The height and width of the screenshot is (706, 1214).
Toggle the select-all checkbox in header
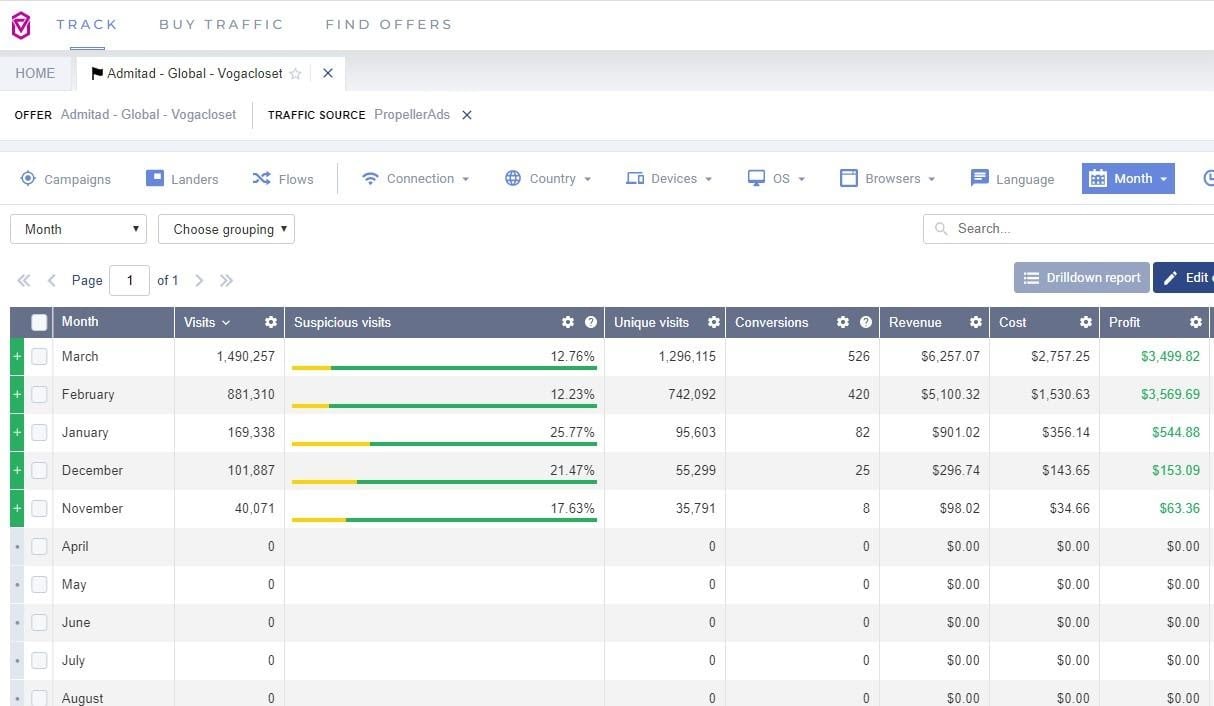[x=39, y=322]
